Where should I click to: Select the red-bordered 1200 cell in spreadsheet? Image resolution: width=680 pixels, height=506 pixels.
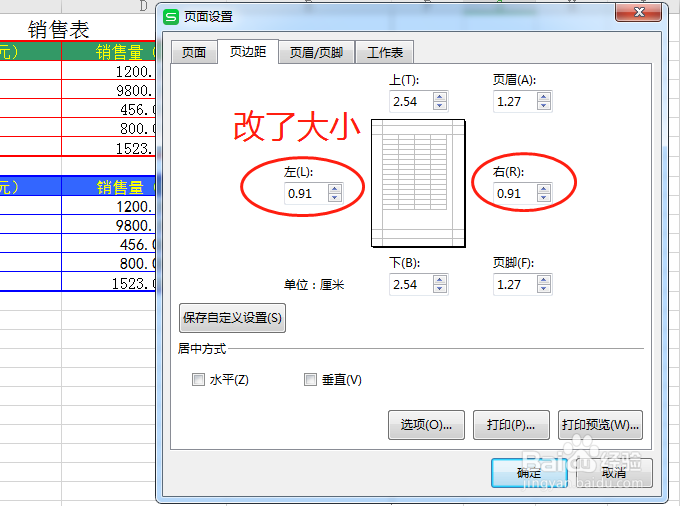click(108, 71)
